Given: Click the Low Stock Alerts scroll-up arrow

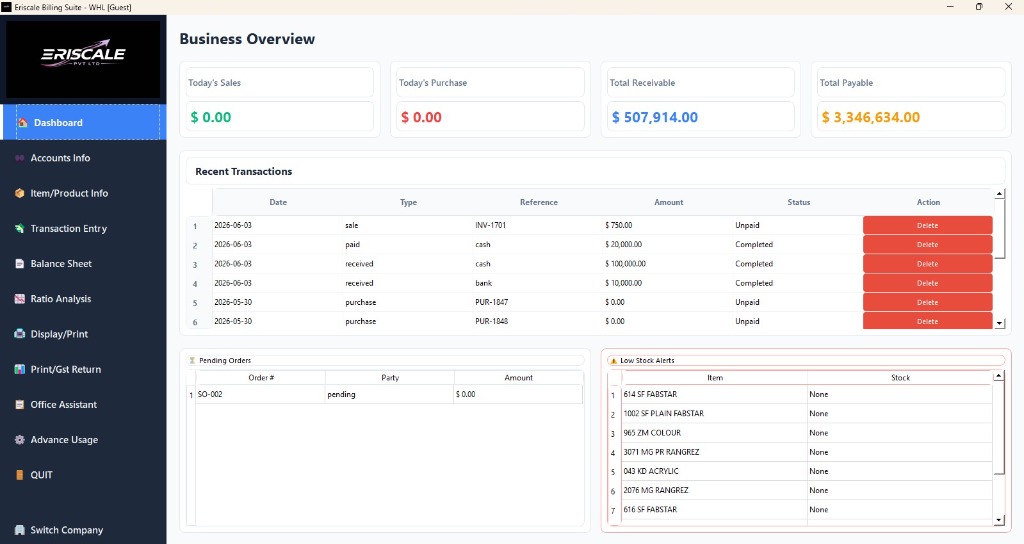Looking at the screenshot, I should tap(999, 376).
